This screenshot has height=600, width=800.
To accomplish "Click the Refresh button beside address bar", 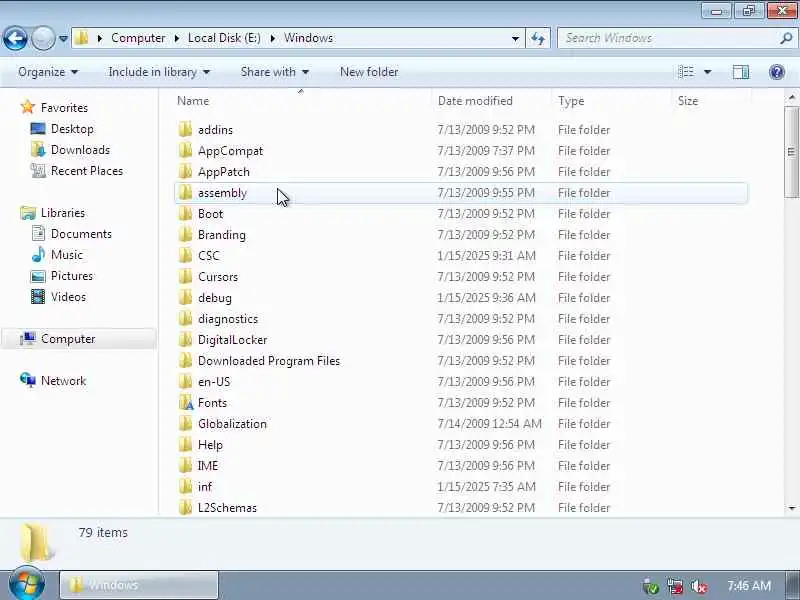I will [x=538, y=38].
